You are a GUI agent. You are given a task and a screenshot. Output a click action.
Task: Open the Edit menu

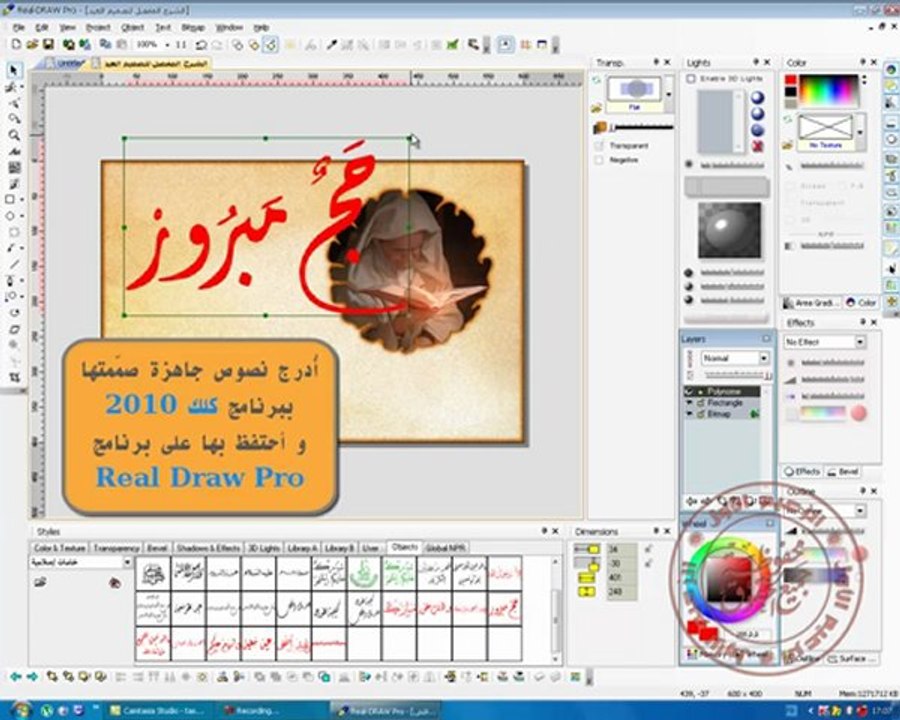[42, 27]
